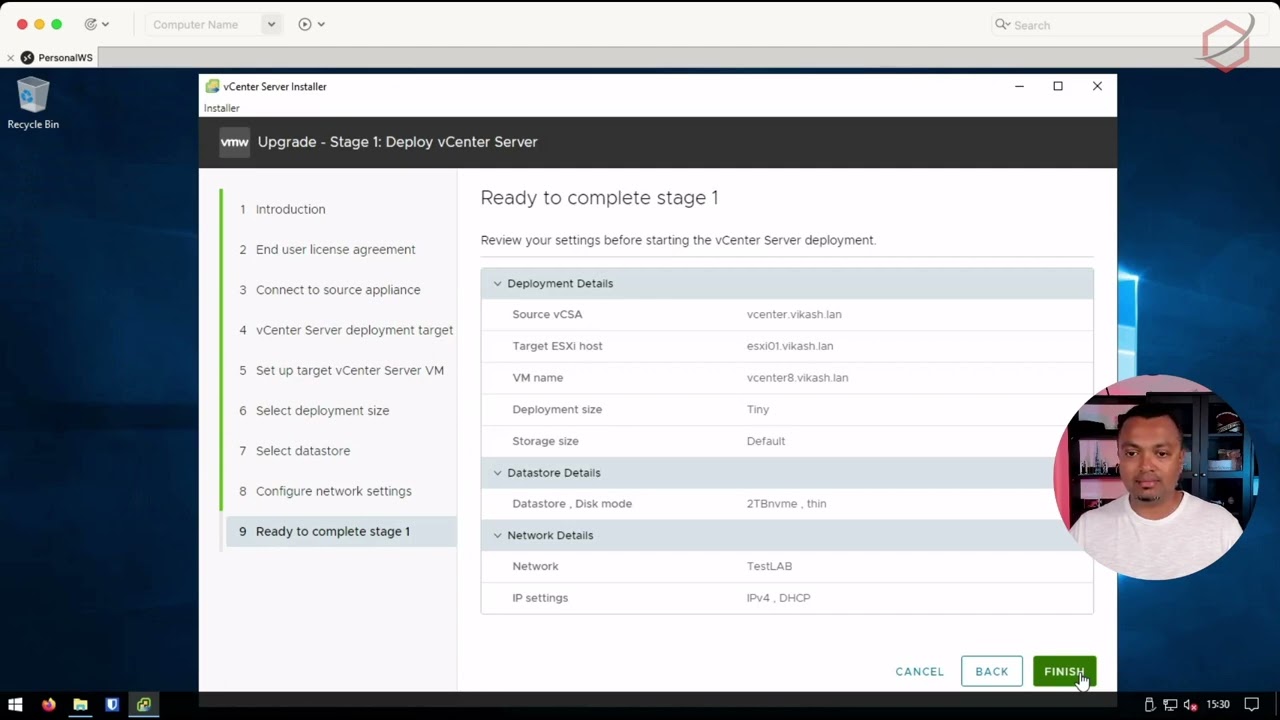Click the Source vCSA label
Image resolution: width=1280 pixels, height=720 pixels.
pyautogui.click(x=547, y=314)
